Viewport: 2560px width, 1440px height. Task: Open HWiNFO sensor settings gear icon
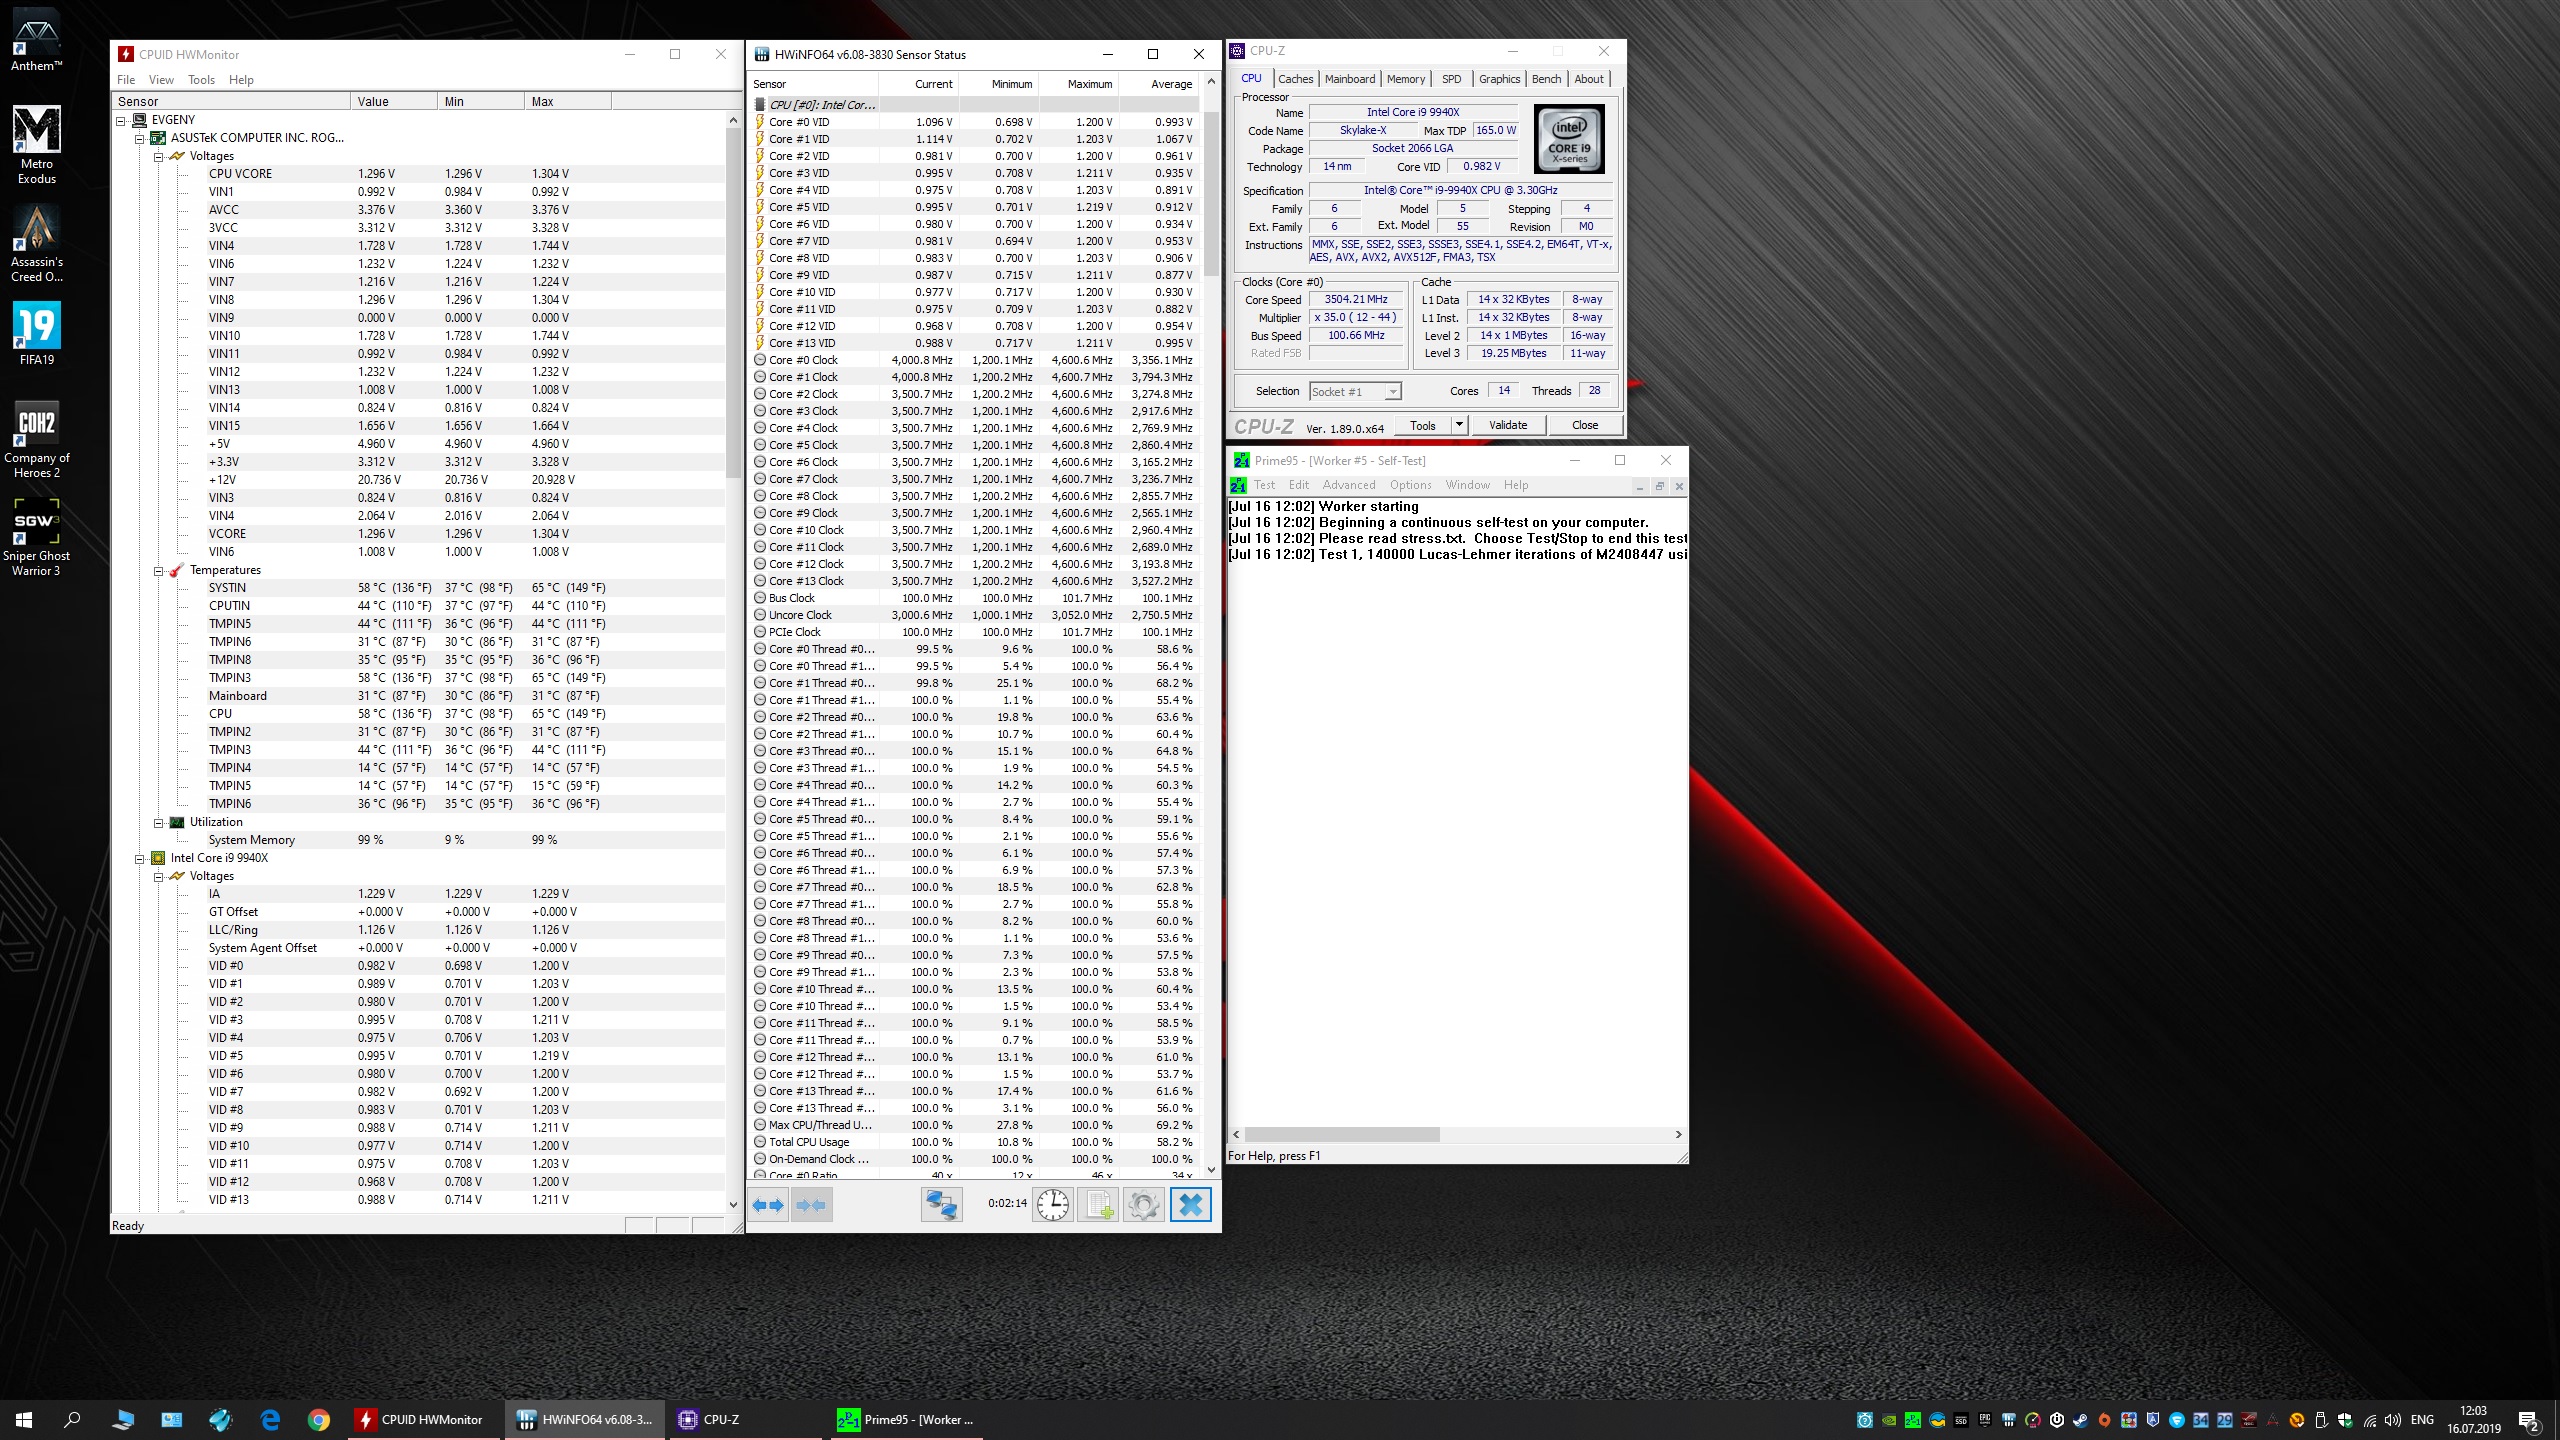(x=1143, y=1205)
